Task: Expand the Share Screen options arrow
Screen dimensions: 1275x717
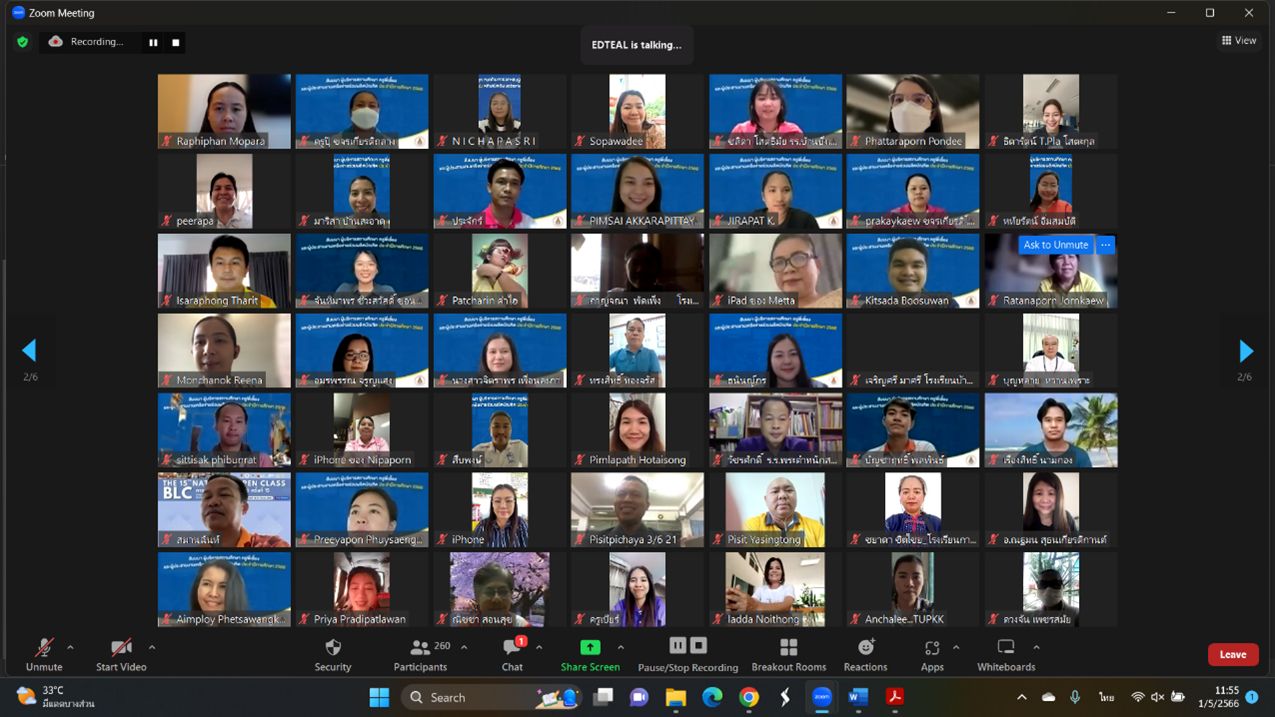Action: click(x=621, y=648)
